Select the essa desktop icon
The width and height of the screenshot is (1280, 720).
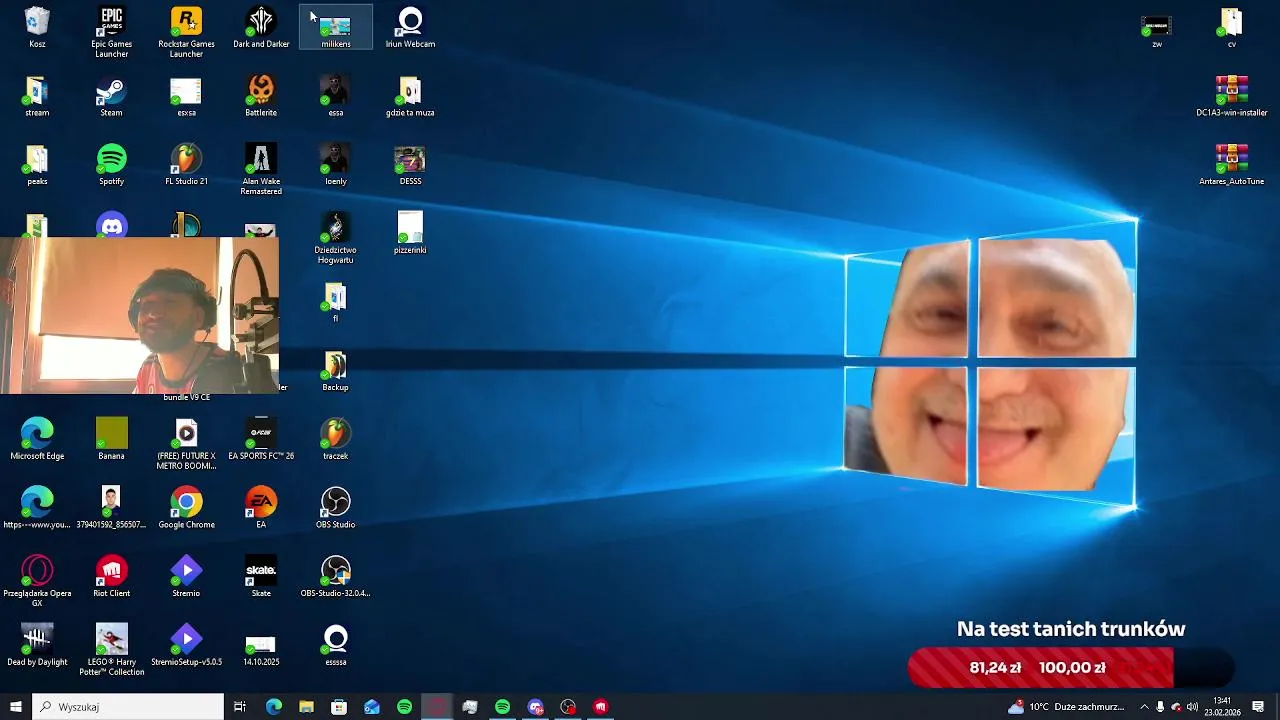[335, 97]
